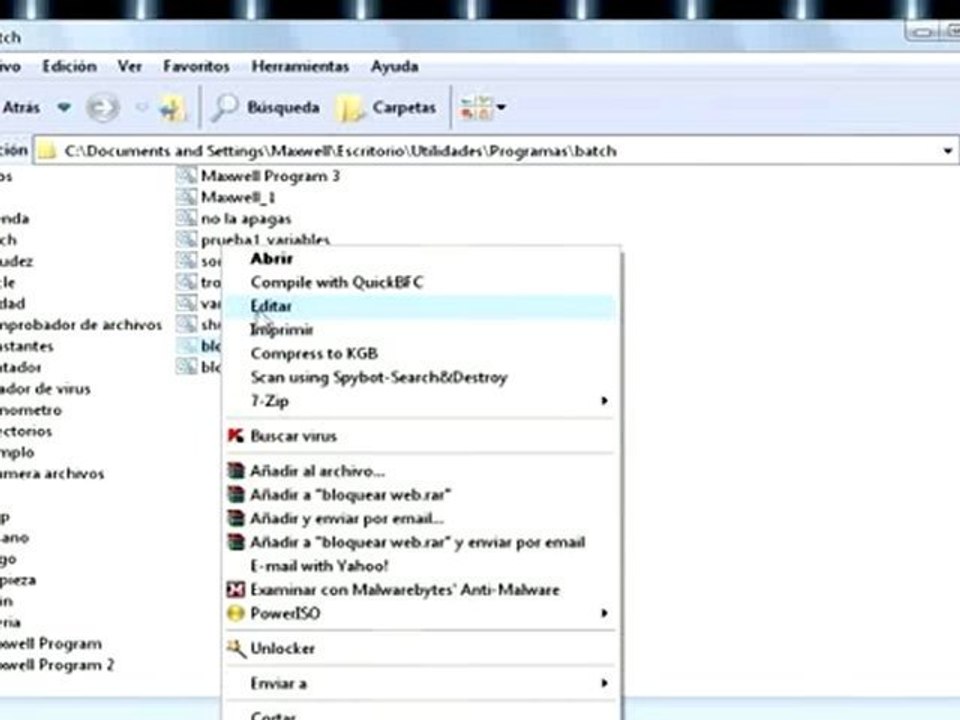Viewport: 960px width, 720px height.
Task: Click the address bar path field
Action: [x=496, y=151]
